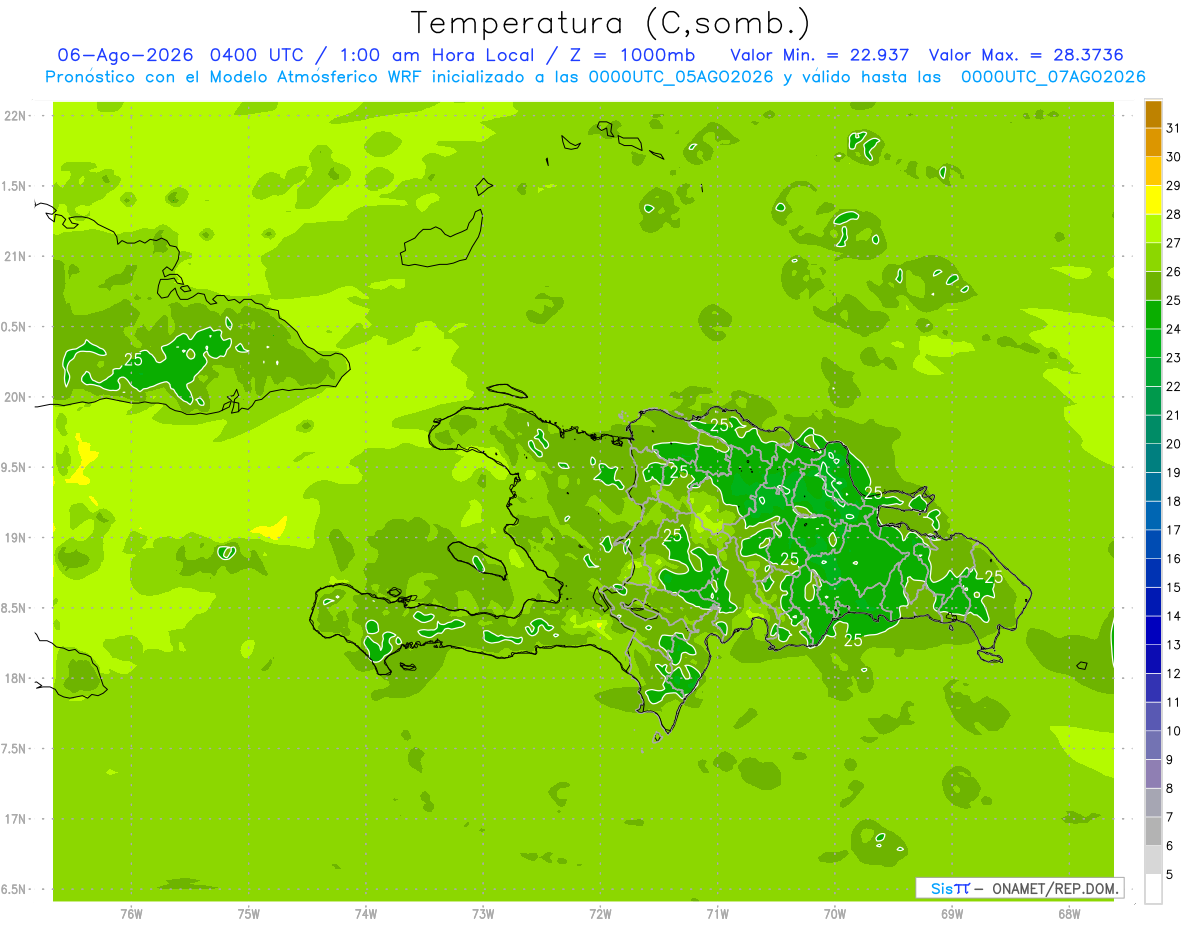Click the "72W" longitude axis label

point(600,914)
